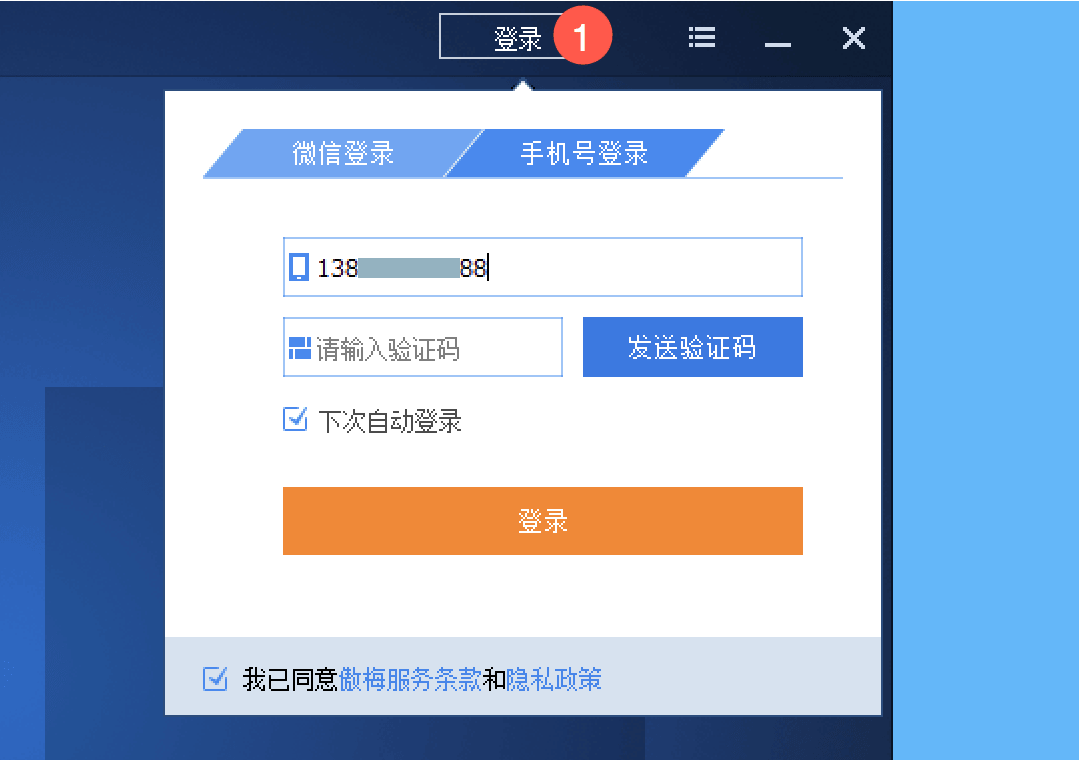1080x760 pixels.
Task: Click the 下次自动登录 label text
Action: point(390,421)
